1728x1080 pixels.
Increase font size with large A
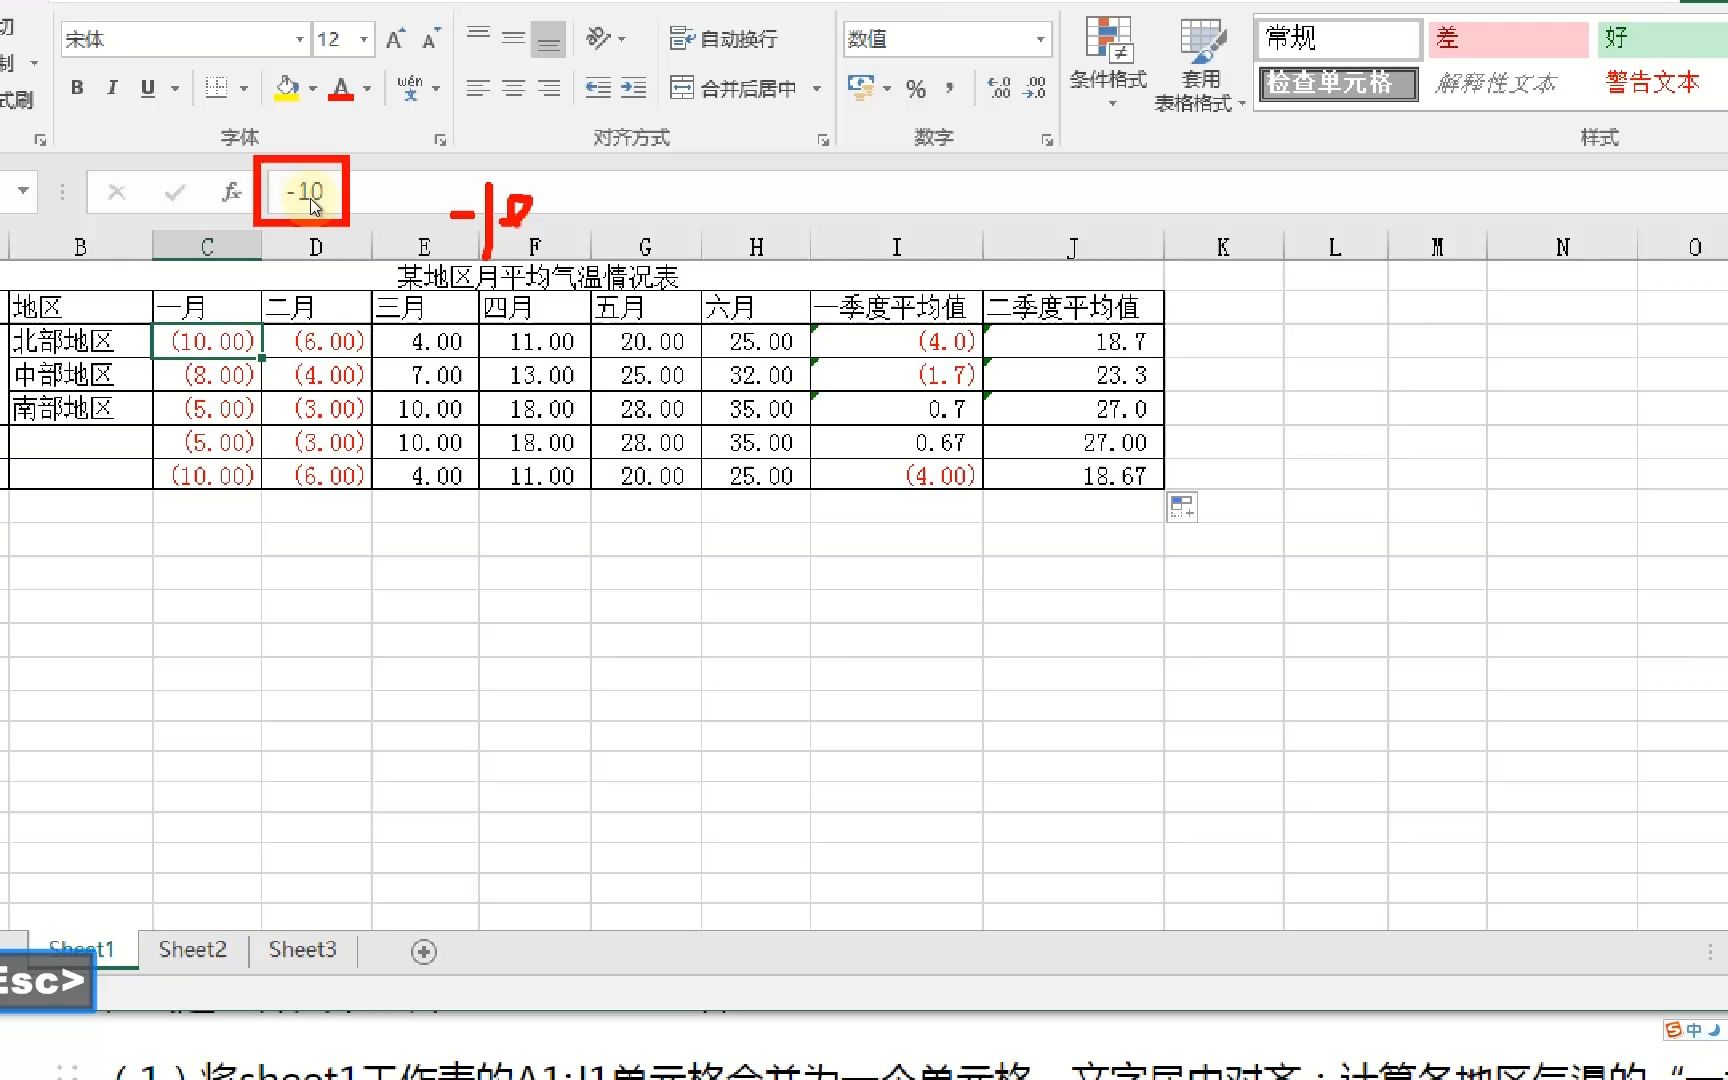(396, 39)
